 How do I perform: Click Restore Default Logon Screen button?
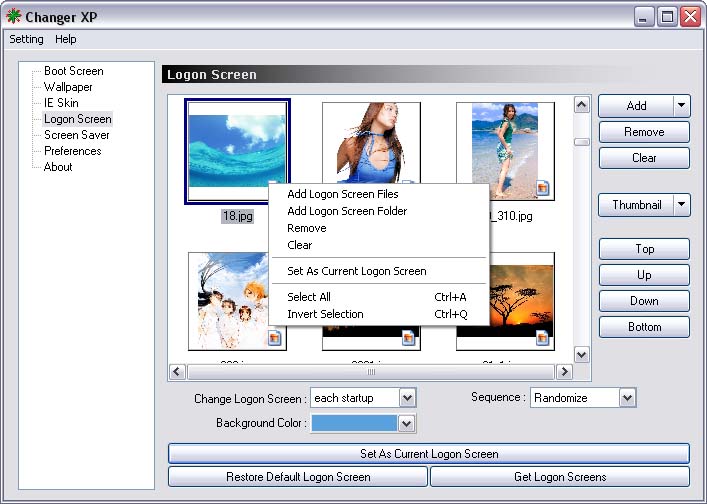(298, 477)
